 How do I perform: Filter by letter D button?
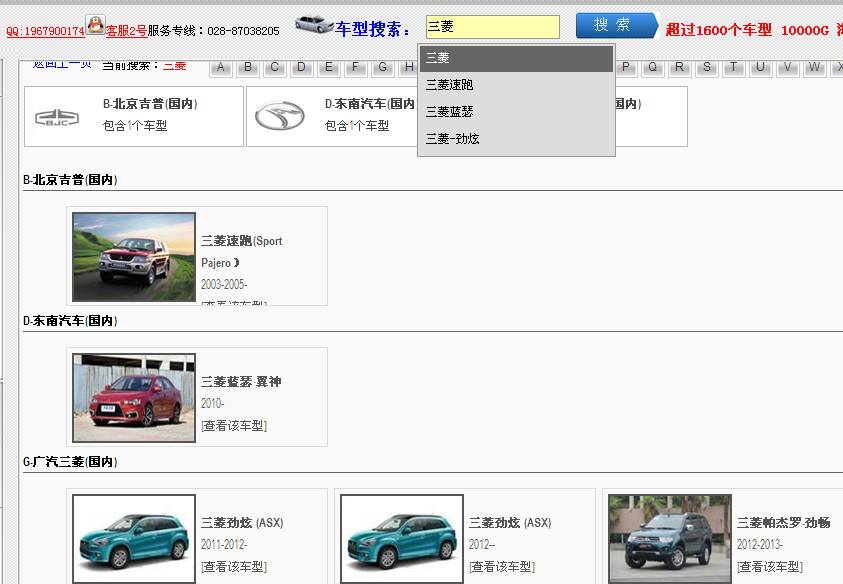pos(302,68)
